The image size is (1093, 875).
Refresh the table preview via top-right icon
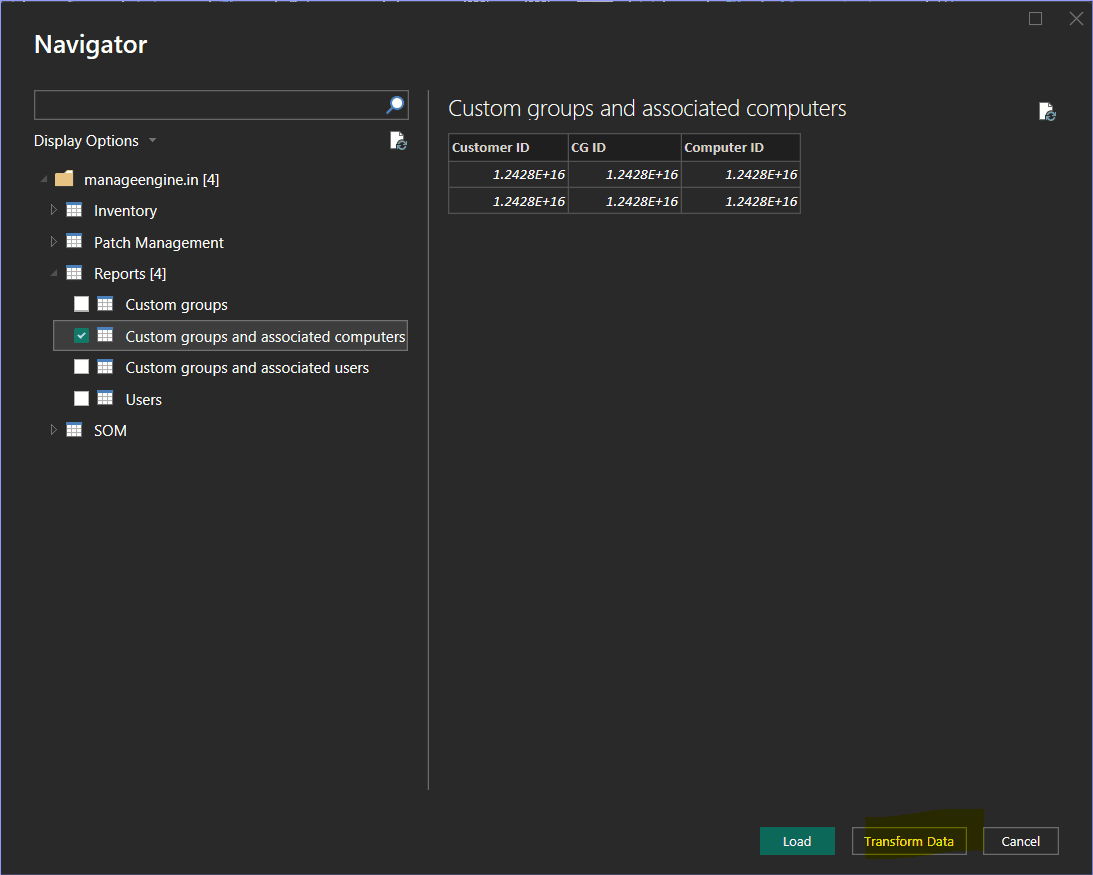coord(1047,111)
